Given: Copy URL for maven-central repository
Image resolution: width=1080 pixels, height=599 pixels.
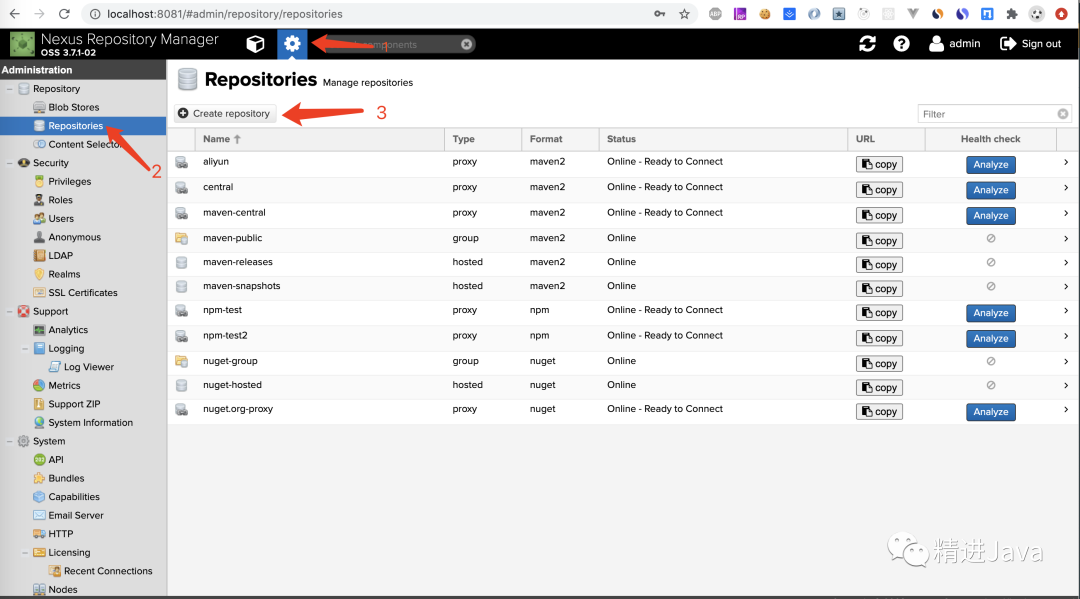Looking at the screenshot, I should click(x=879, y=216).
